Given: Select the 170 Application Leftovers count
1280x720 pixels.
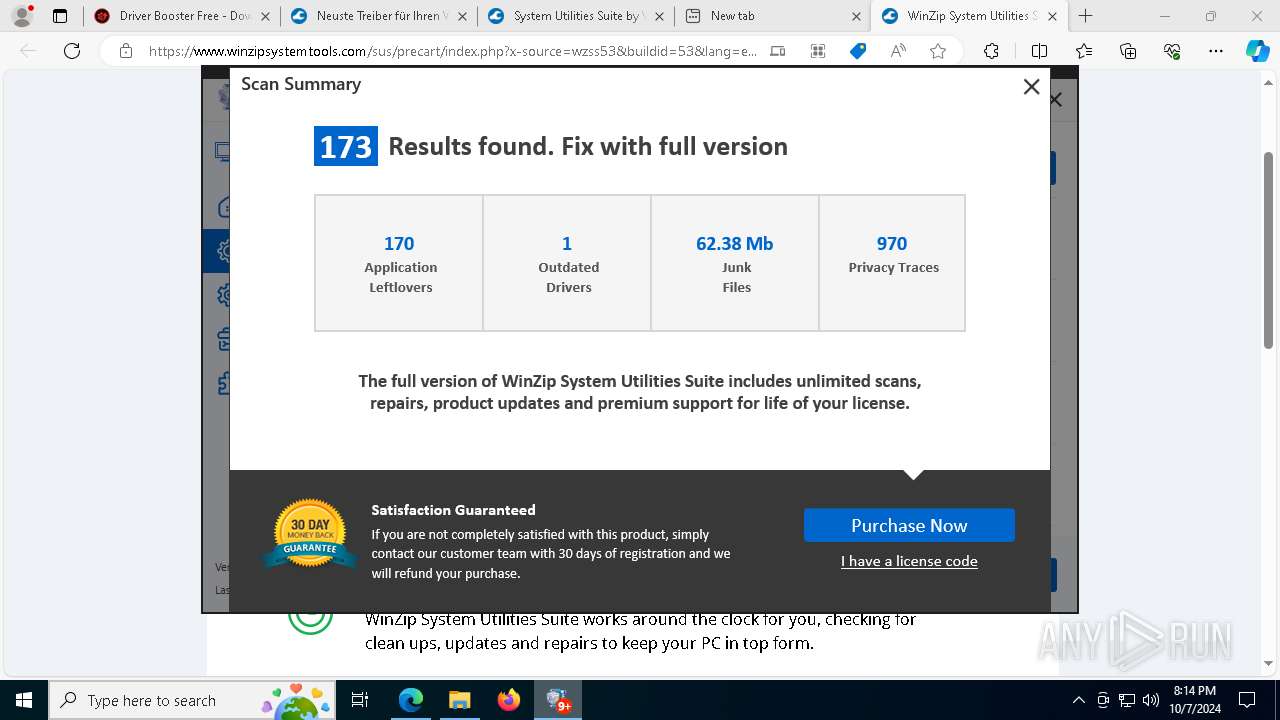Looking at the screenshot, I should (x=399, y=243).
